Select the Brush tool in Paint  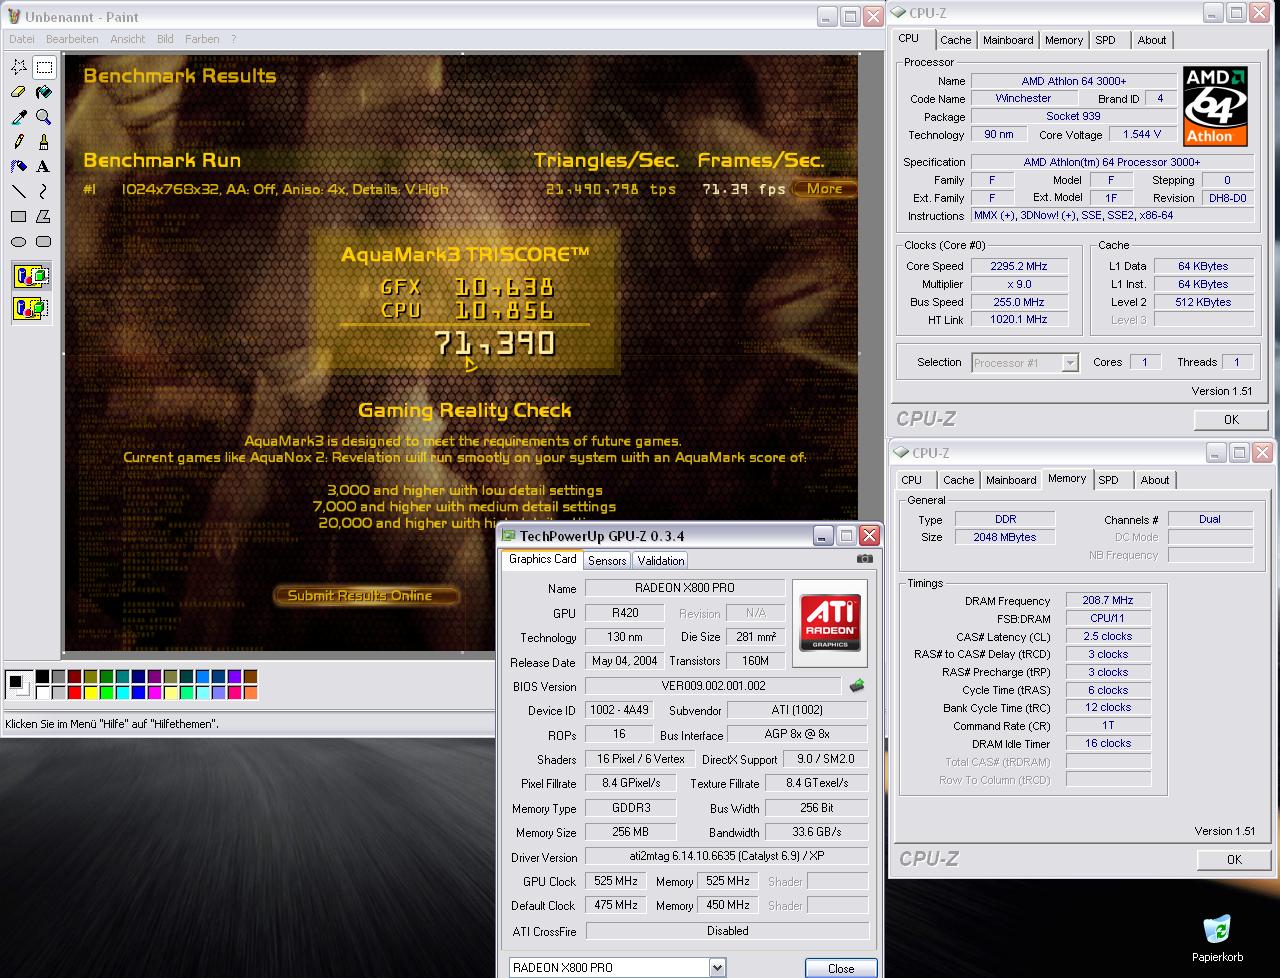[x=44, y=142]
